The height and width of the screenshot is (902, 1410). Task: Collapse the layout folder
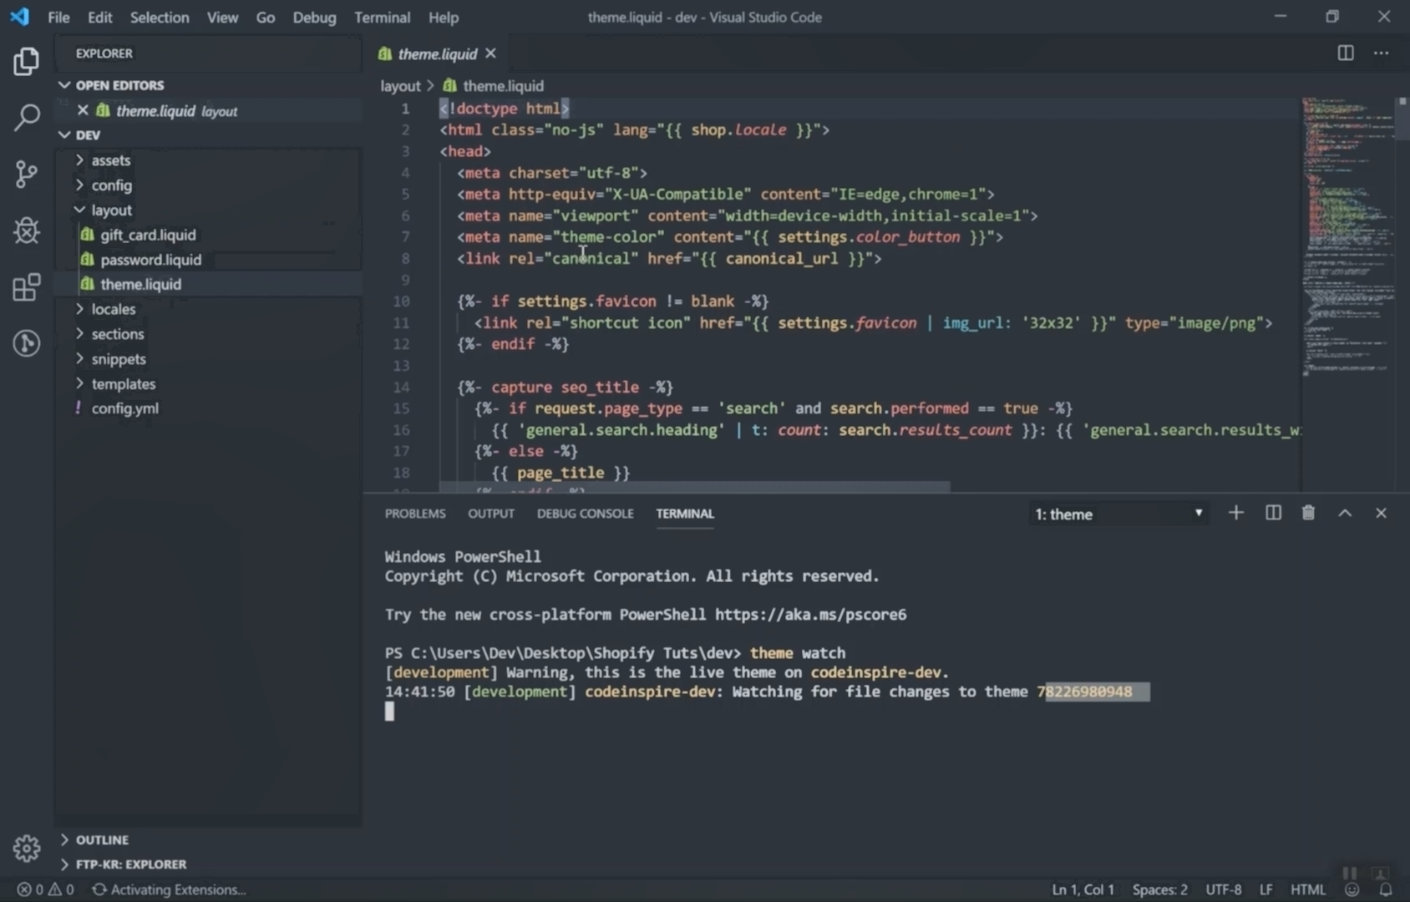[x=80, y=210]
